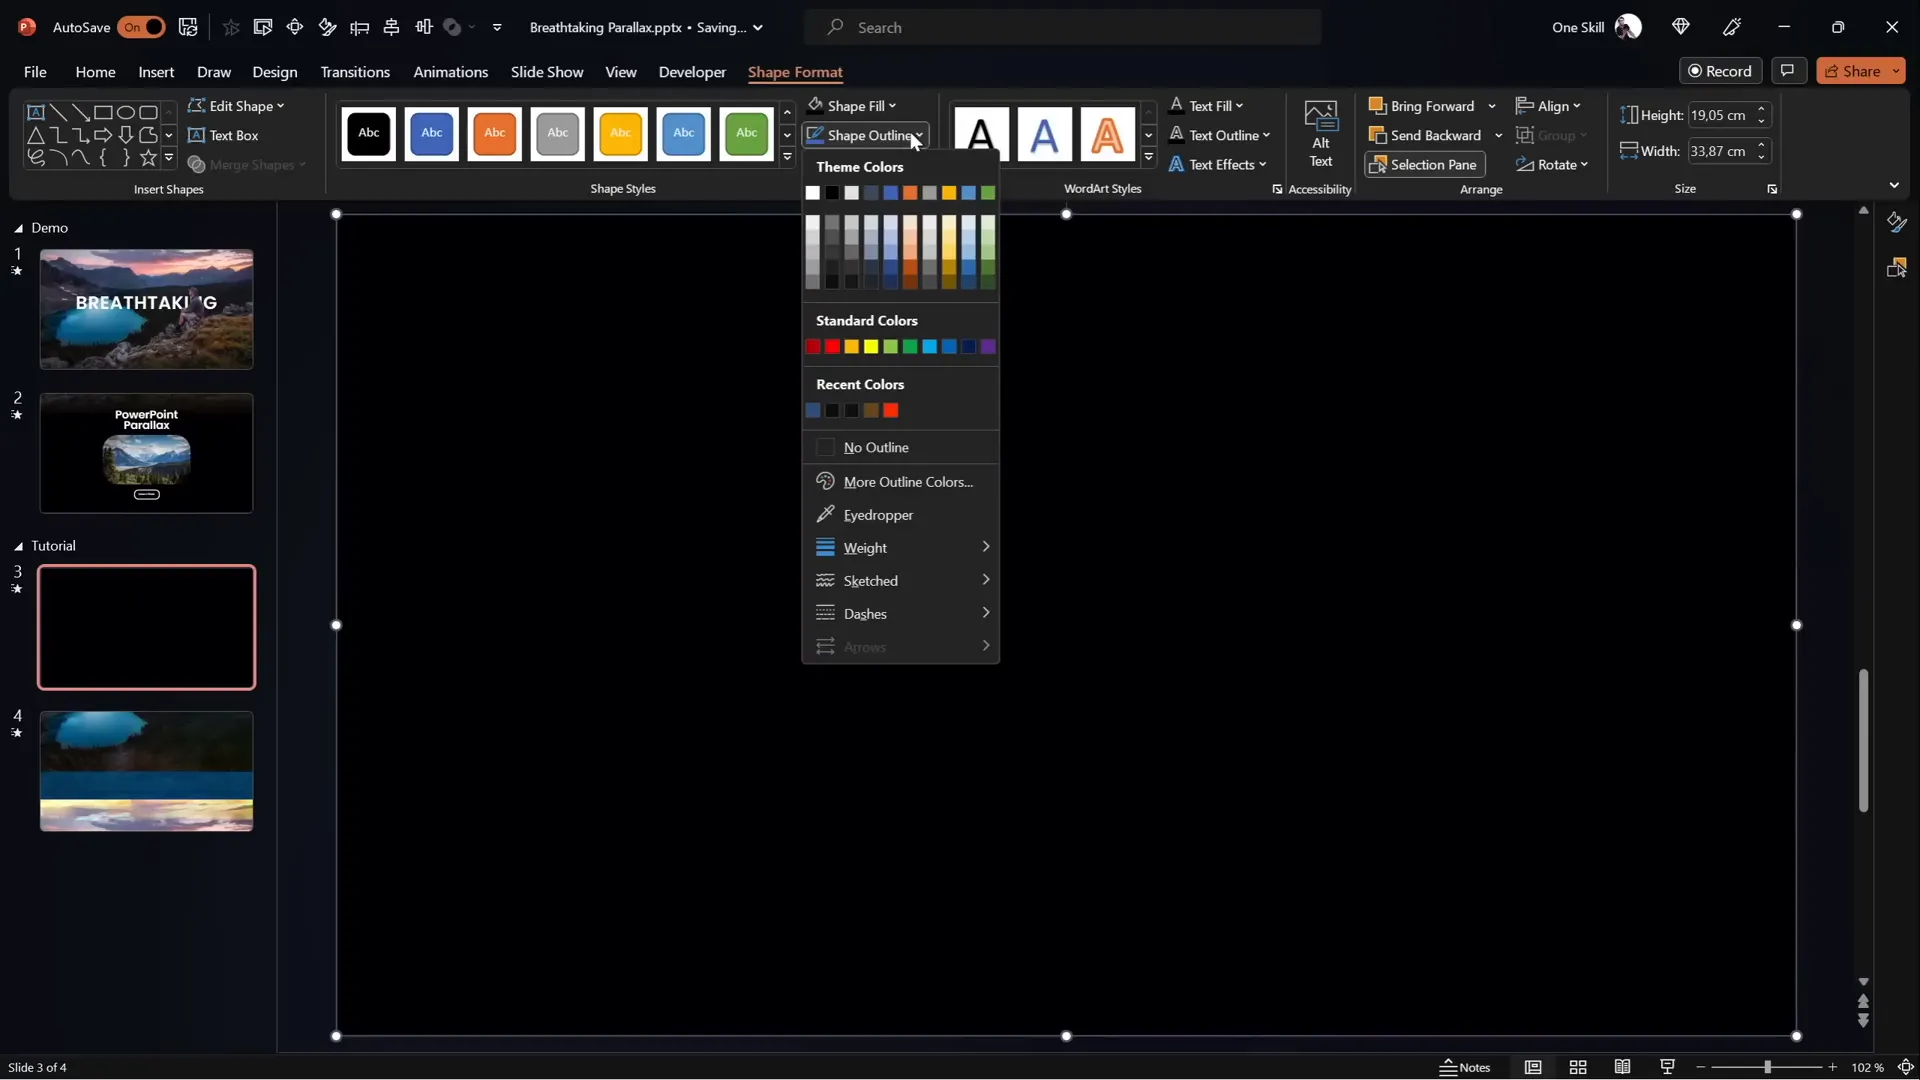Activate the Eyedropper for outline color
This screenshot has width=1920, height=1080.
coord(877,514)
